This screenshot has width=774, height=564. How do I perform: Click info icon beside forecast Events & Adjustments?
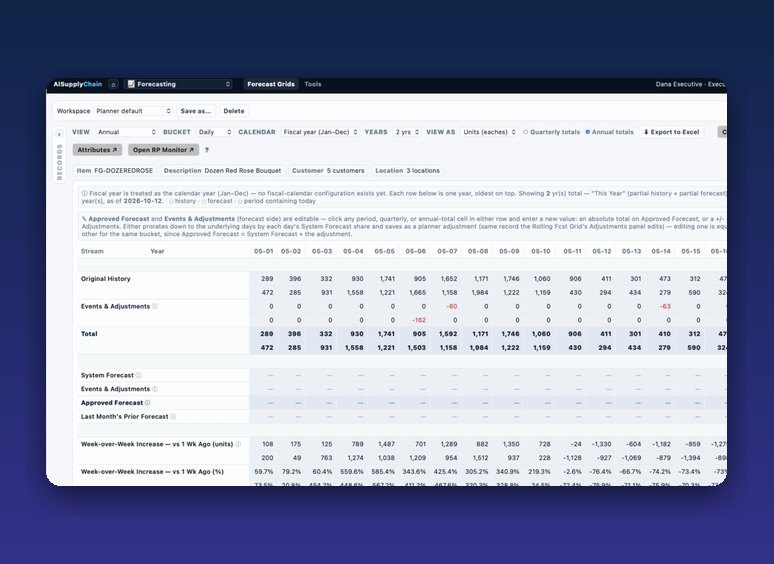155,389
